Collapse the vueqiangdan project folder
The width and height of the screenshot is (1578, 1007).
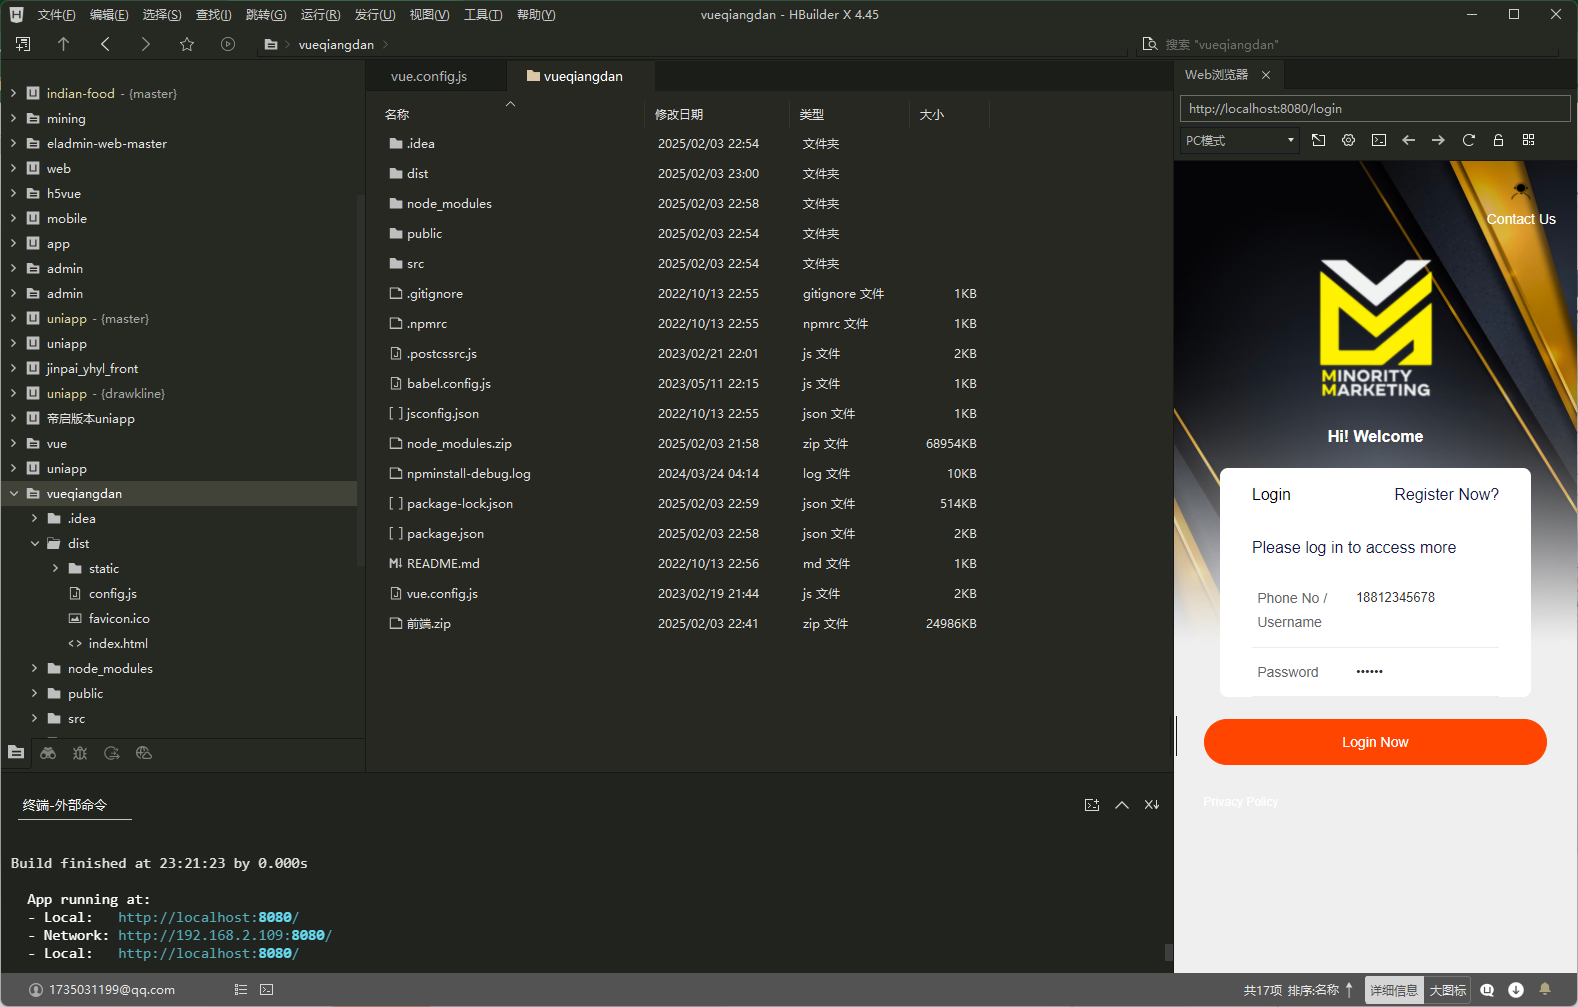click(14, 493)
